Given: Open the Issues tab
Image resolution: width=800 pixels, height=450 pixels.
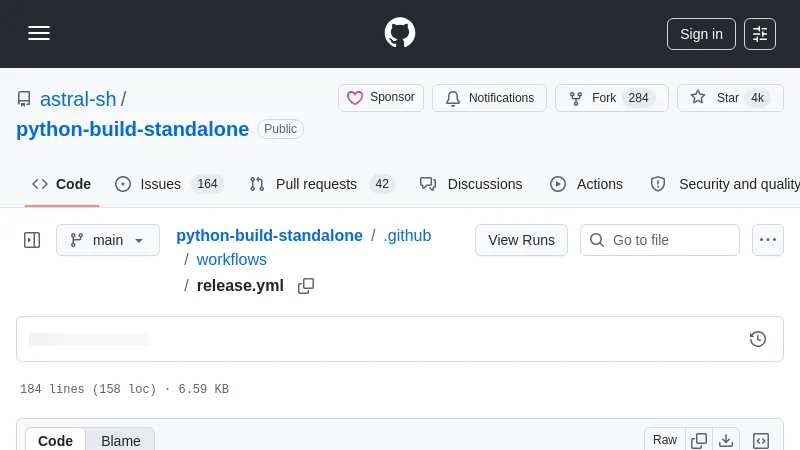Looking at the screenshot, I should click(169, 184).
